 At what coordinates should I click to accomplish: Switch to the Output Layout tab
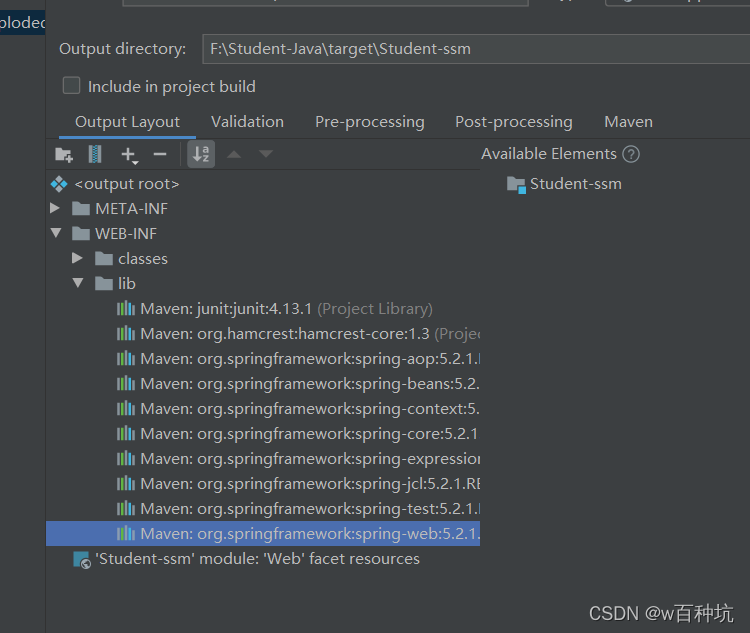click(127, 122)
